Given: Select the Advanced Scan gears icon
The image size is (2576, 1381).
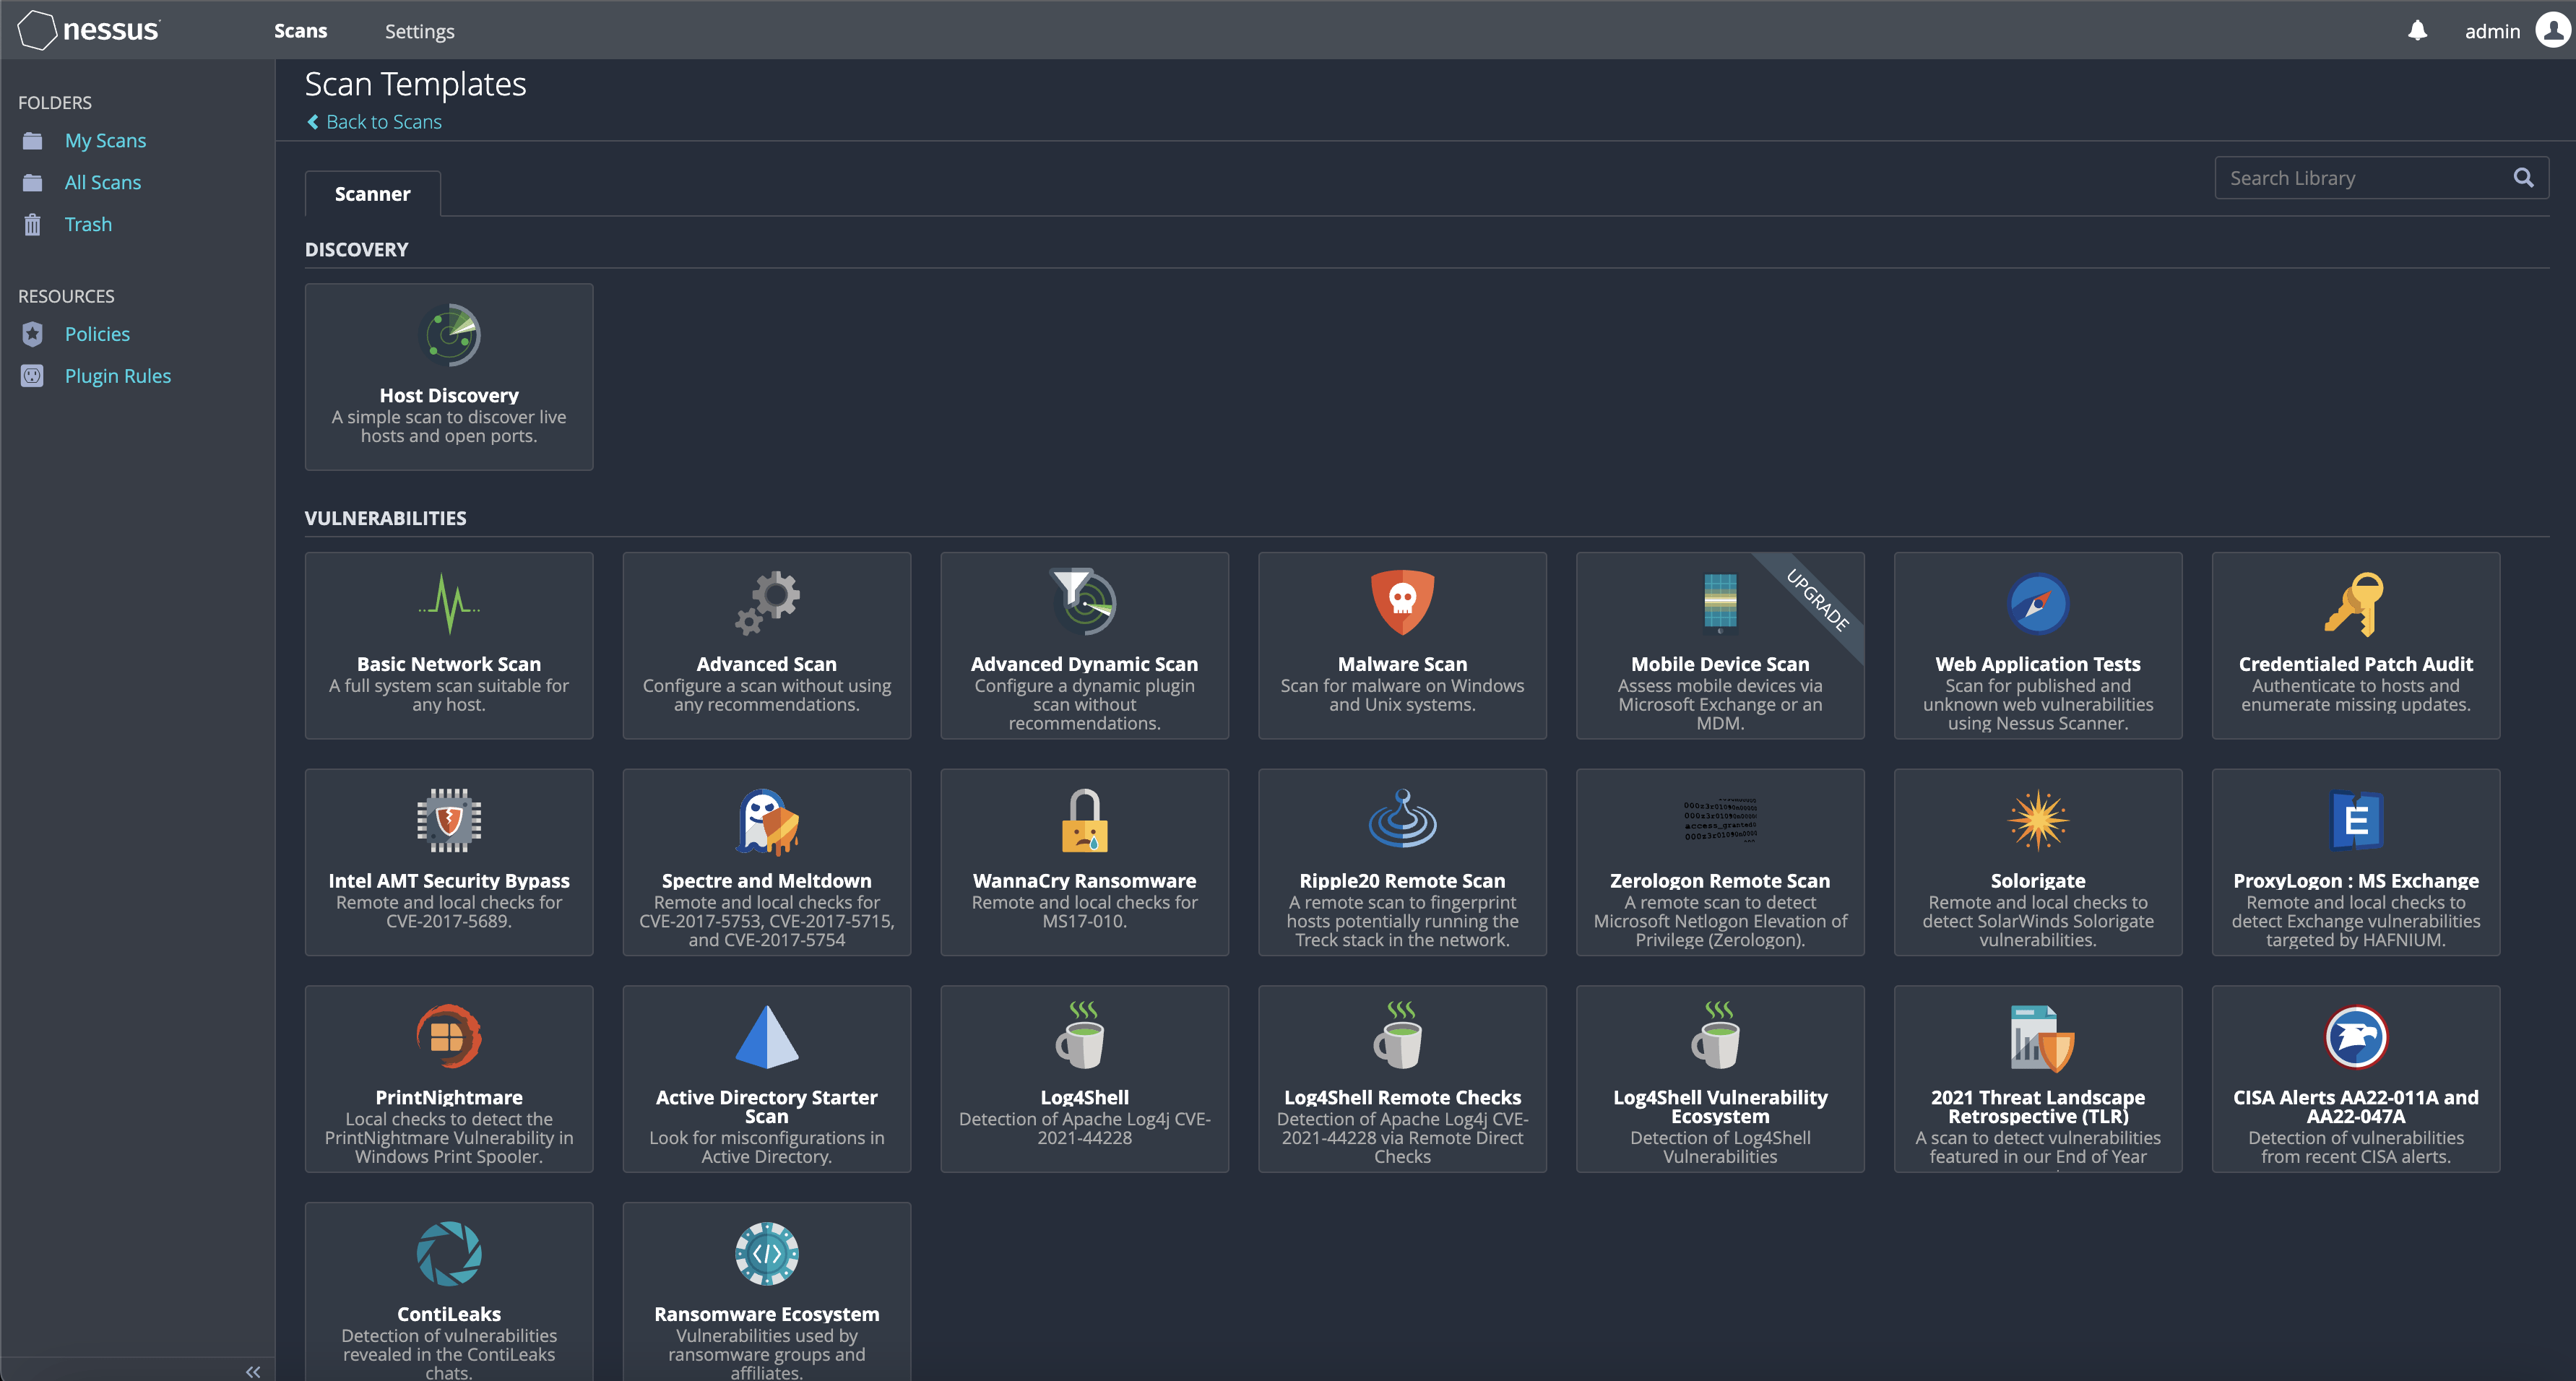Looking at the screenshot, I should pos(767,603).
